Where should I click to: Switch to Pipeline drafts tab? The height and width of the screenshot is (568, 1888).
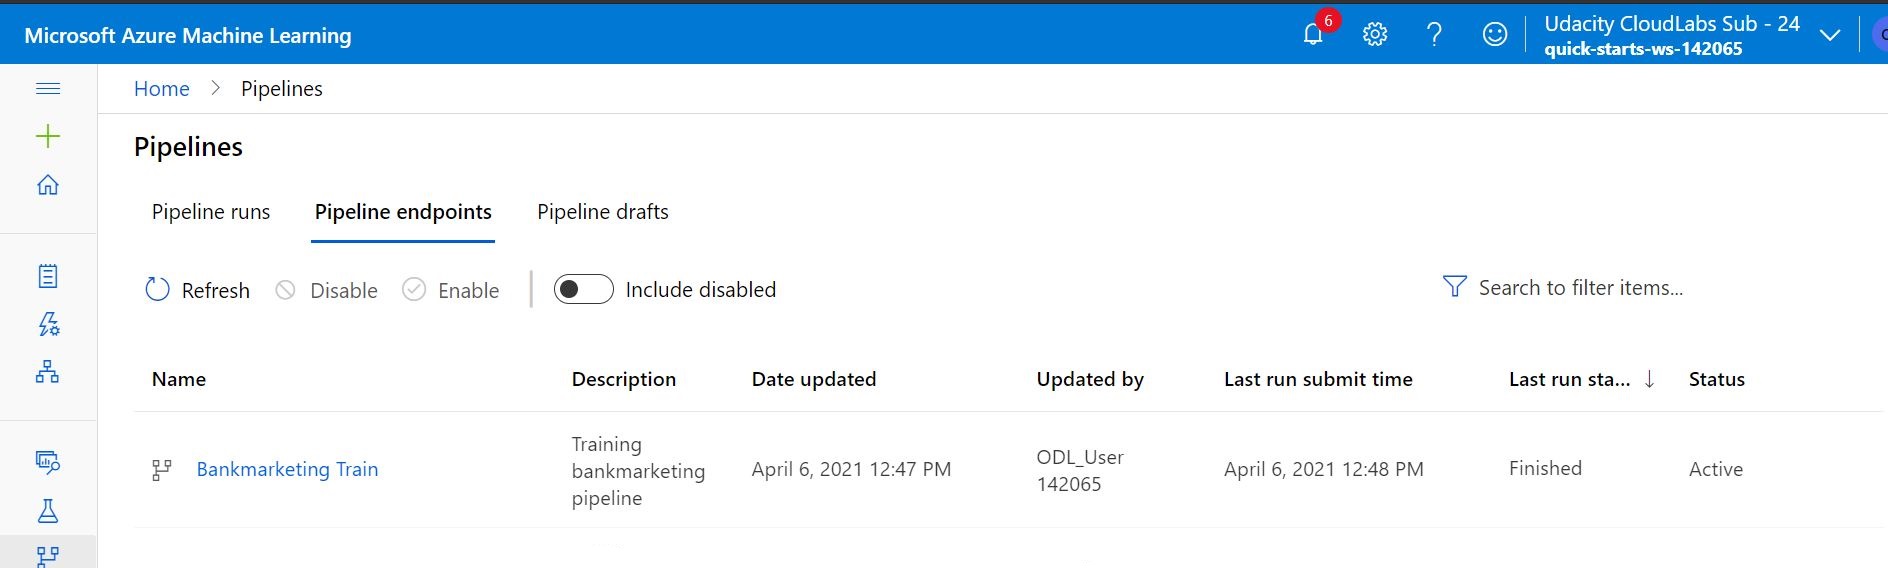[603, 212]
